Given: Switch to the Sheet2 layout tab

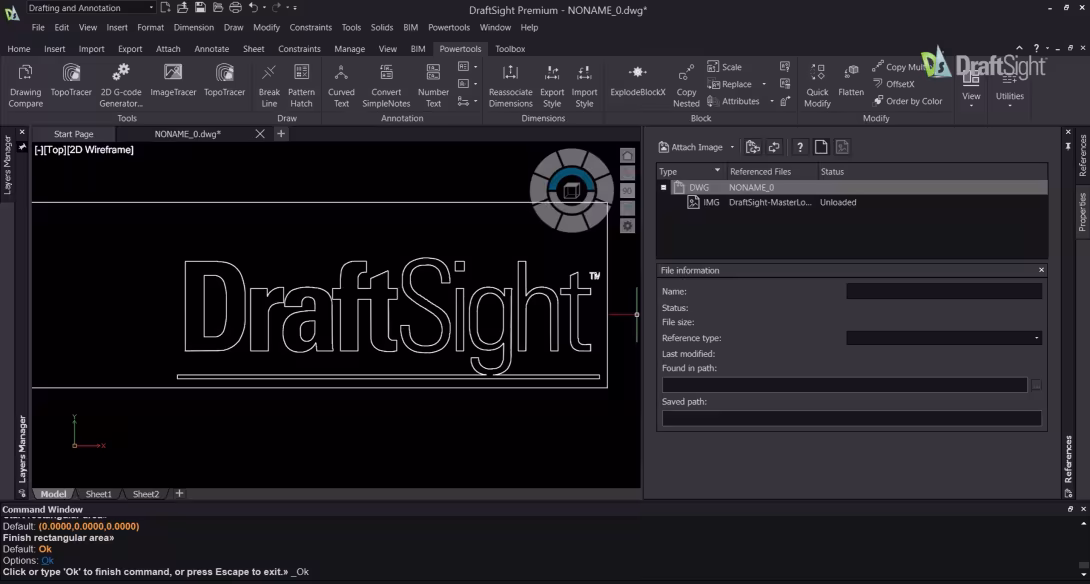Looking at the screenshot, I should (x=145, y=494).
